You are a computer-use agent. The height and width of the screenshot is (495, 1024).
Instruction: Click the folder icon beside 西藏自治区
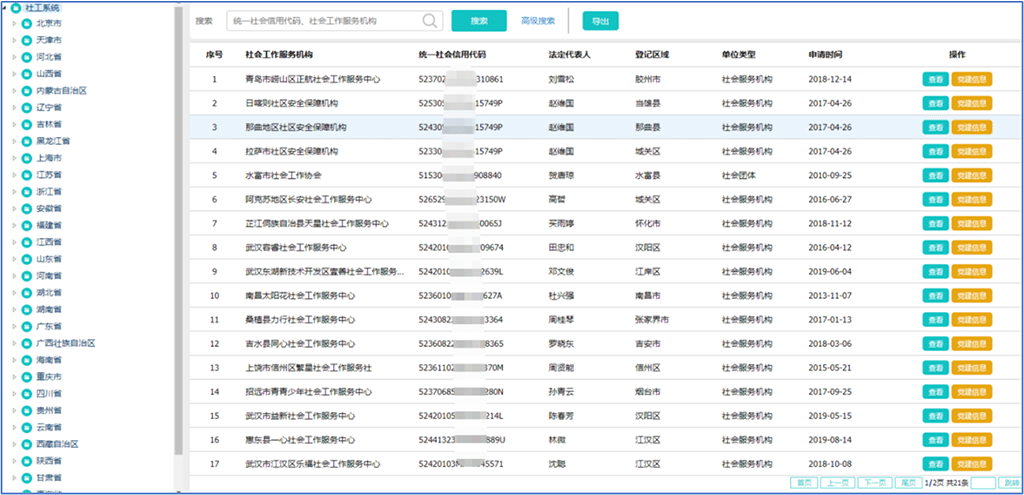[x=27, y=444]
